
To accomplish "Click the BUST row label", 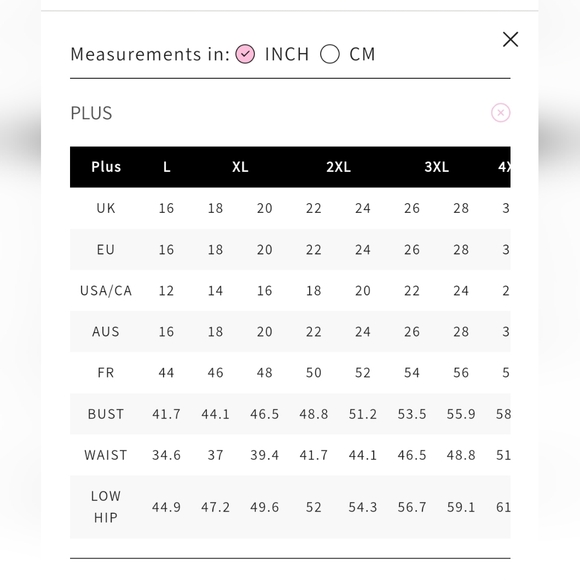I will click(106, 414).
